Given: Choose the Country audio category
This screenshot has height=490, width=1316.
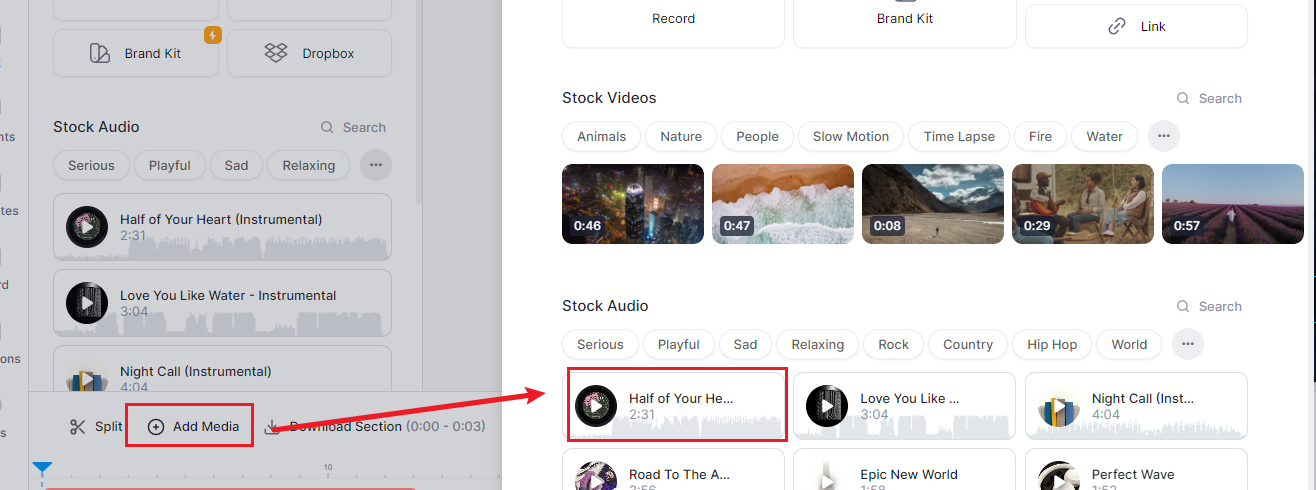Looking at the screenshot, I should click(x=967, y=344).
